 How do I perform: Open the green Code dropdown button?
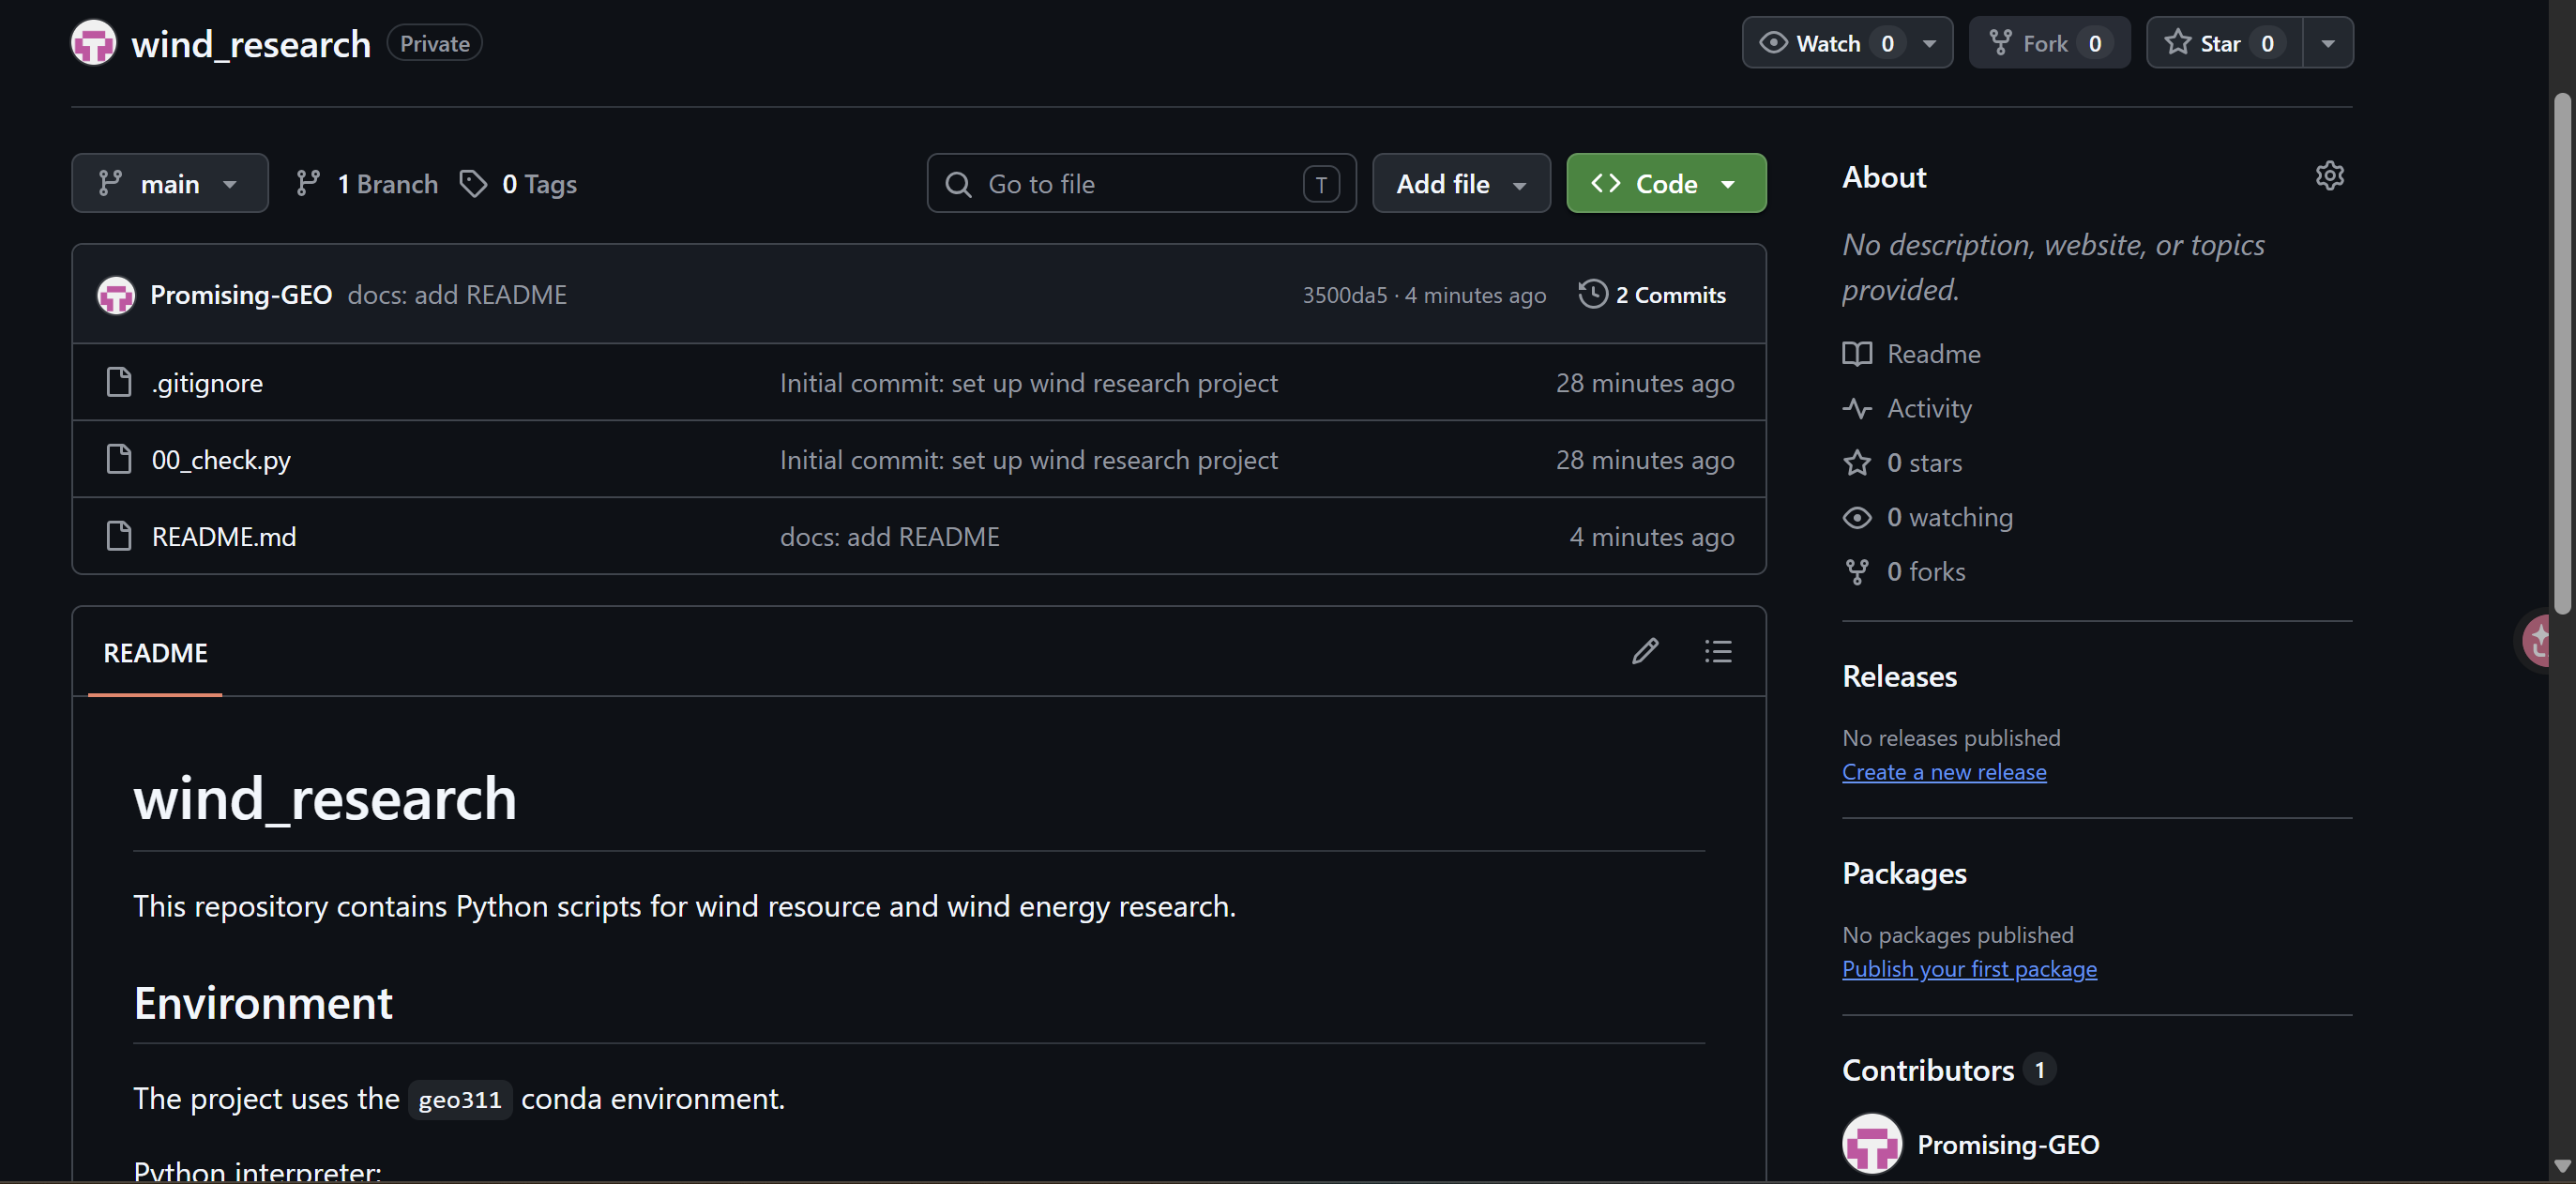[x=1666, y=183]
